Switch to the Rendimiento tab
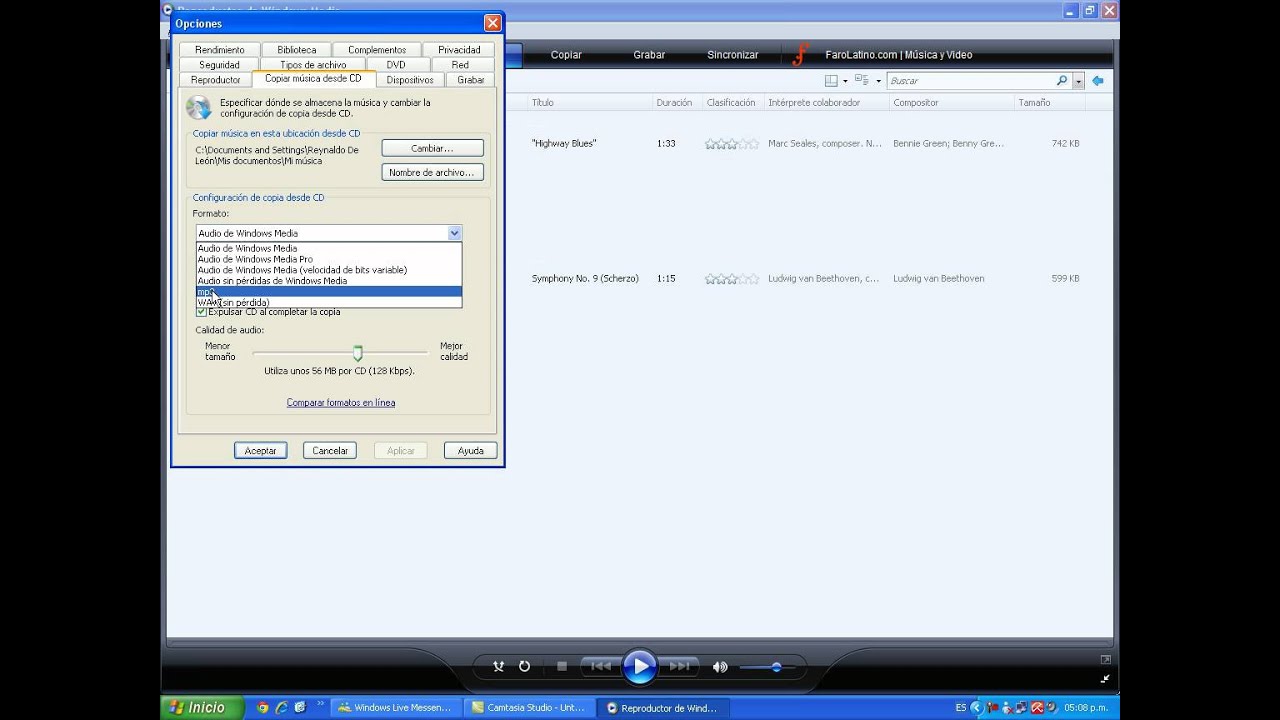 pos(220,50)
